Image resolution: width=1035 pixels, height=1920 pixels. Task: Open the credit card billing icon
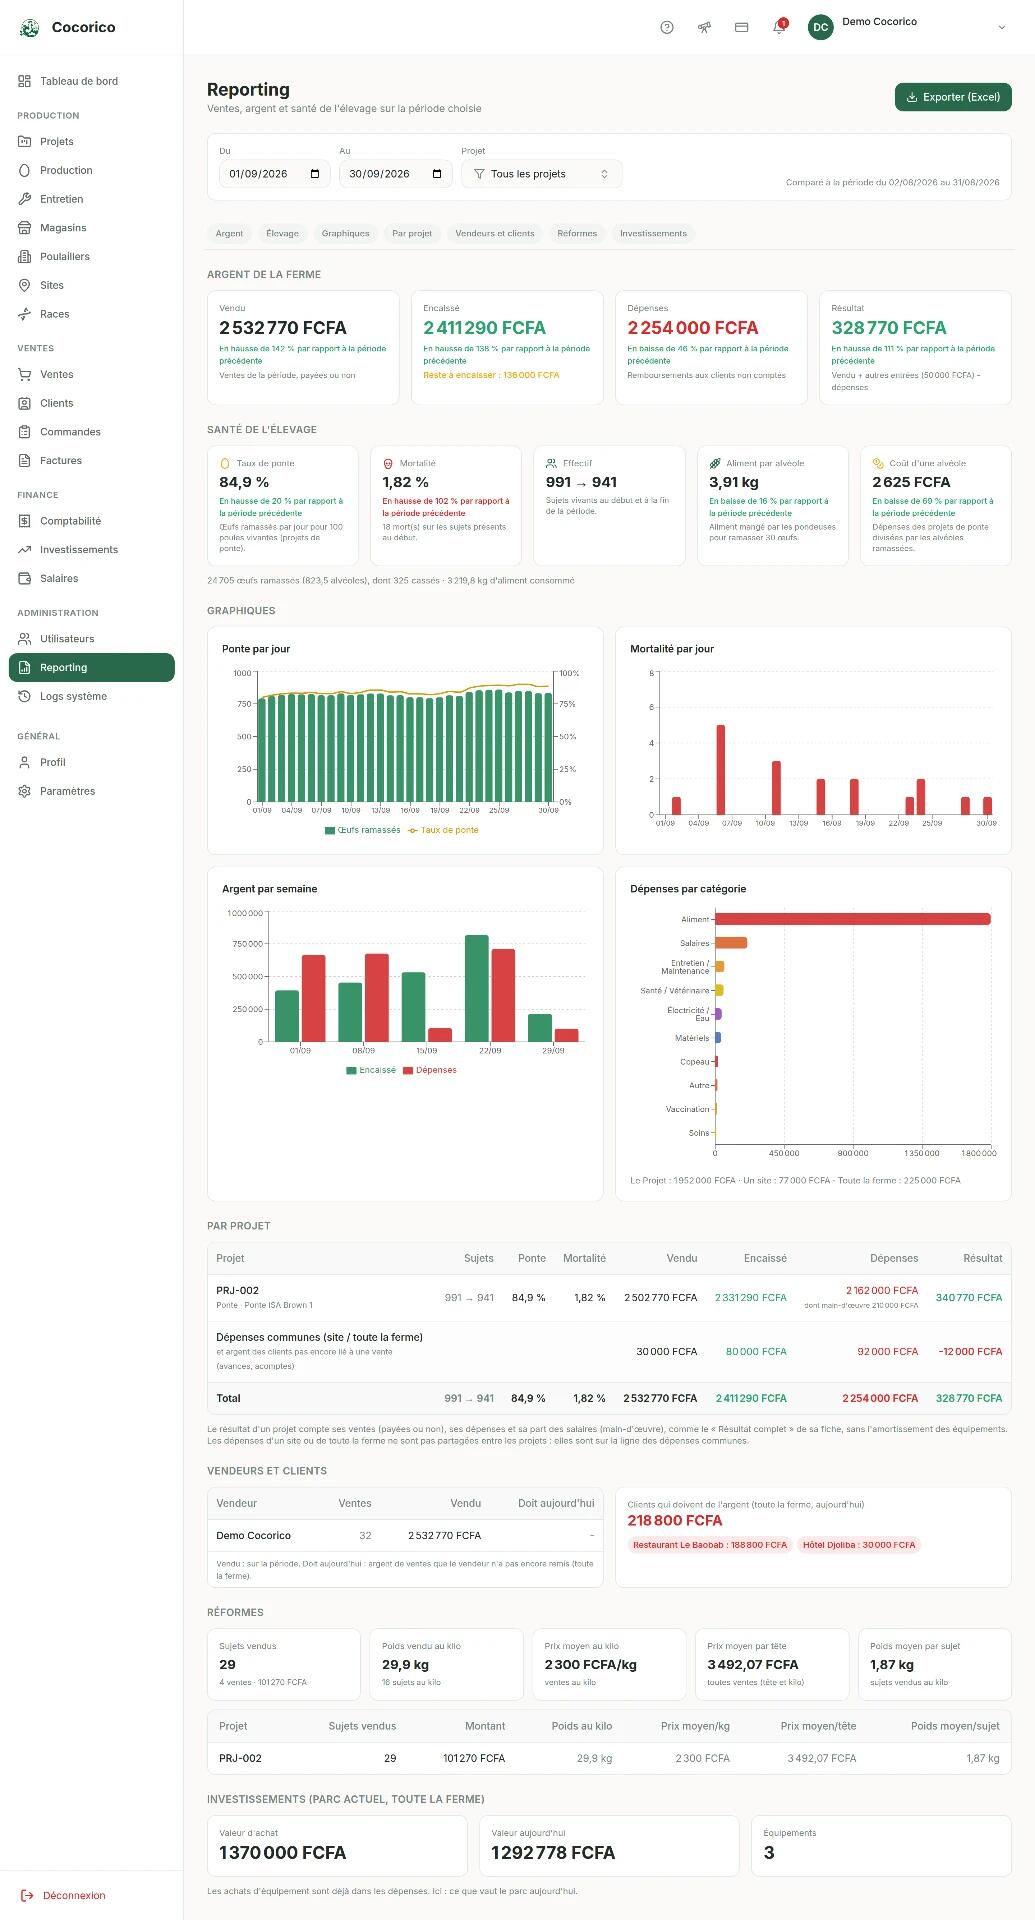pos(742,27)
